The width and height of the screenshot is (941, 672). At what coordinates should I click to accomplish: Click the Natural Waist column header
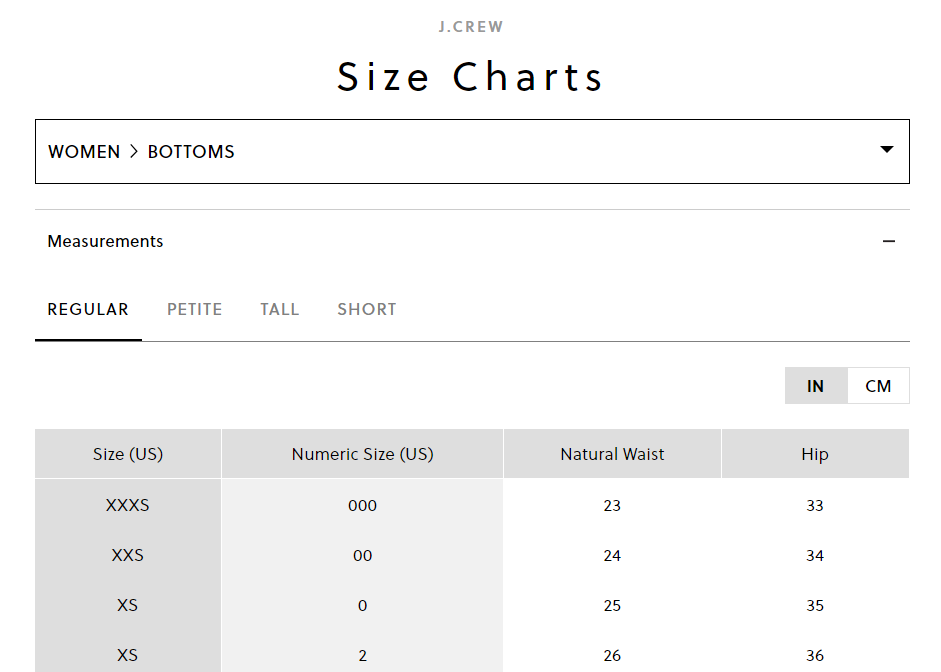coord(612,454)
